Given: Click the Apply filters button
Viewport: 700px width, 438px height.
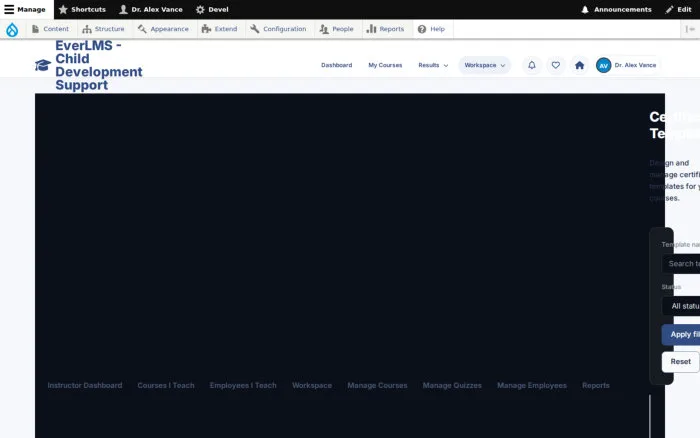Looking at the screenshot, I should tap(681, 334).
